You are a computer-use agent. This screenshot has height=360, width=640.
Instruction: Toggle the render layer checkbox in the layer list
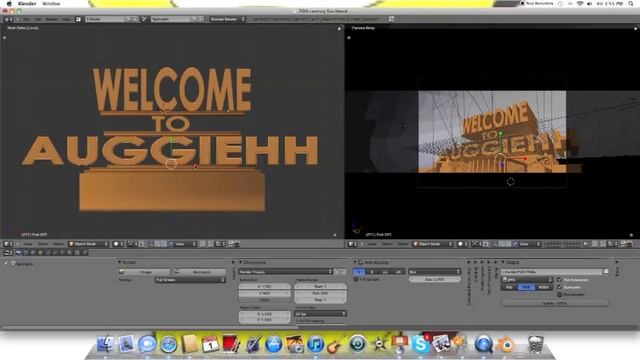tap(7, 264)
